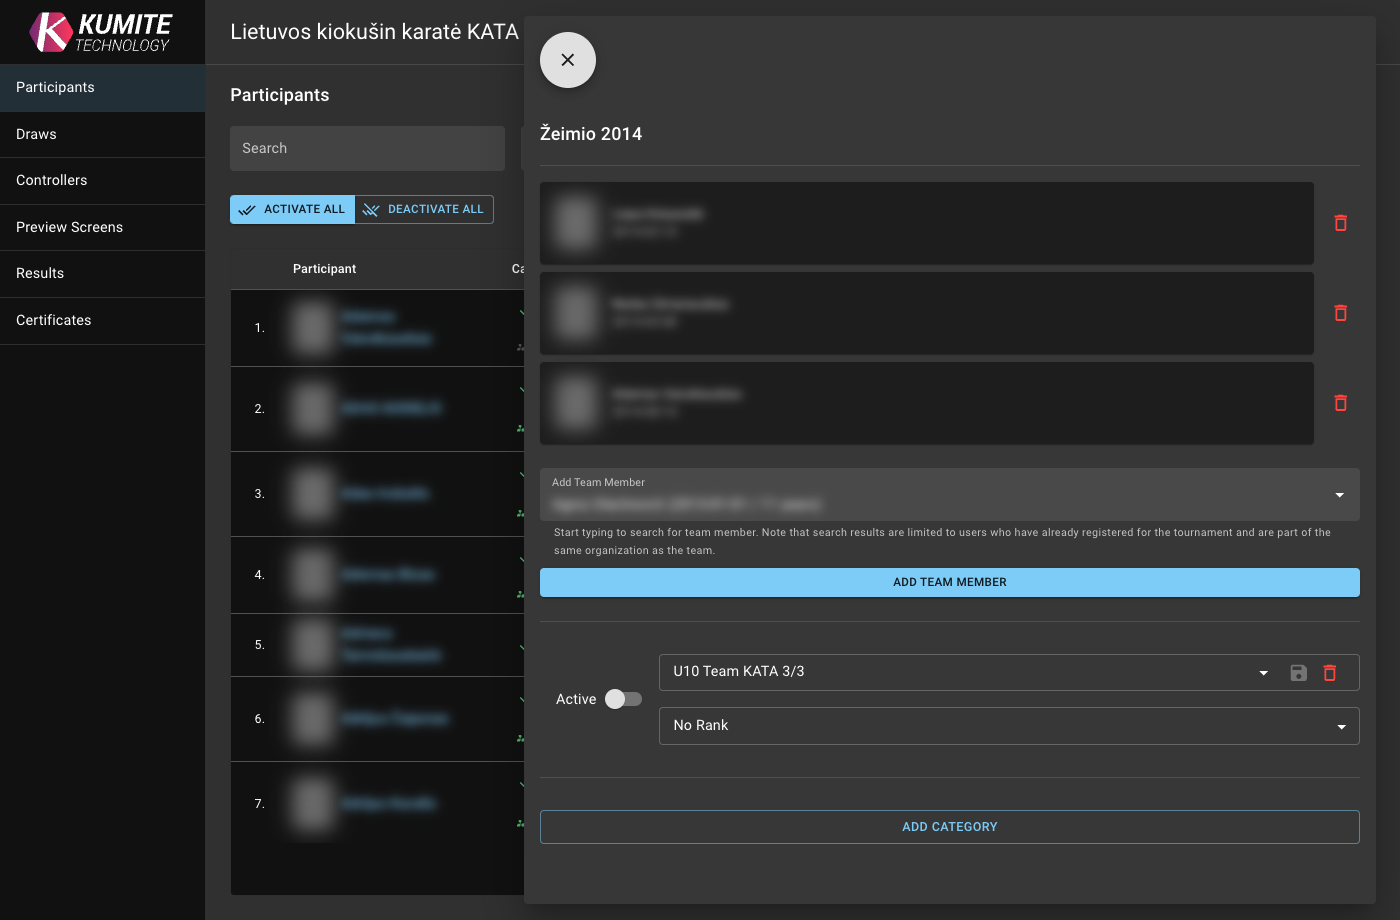Click the double-check icon on Activate All
The image size is (1400, 920).
click(x=247, y=210)
